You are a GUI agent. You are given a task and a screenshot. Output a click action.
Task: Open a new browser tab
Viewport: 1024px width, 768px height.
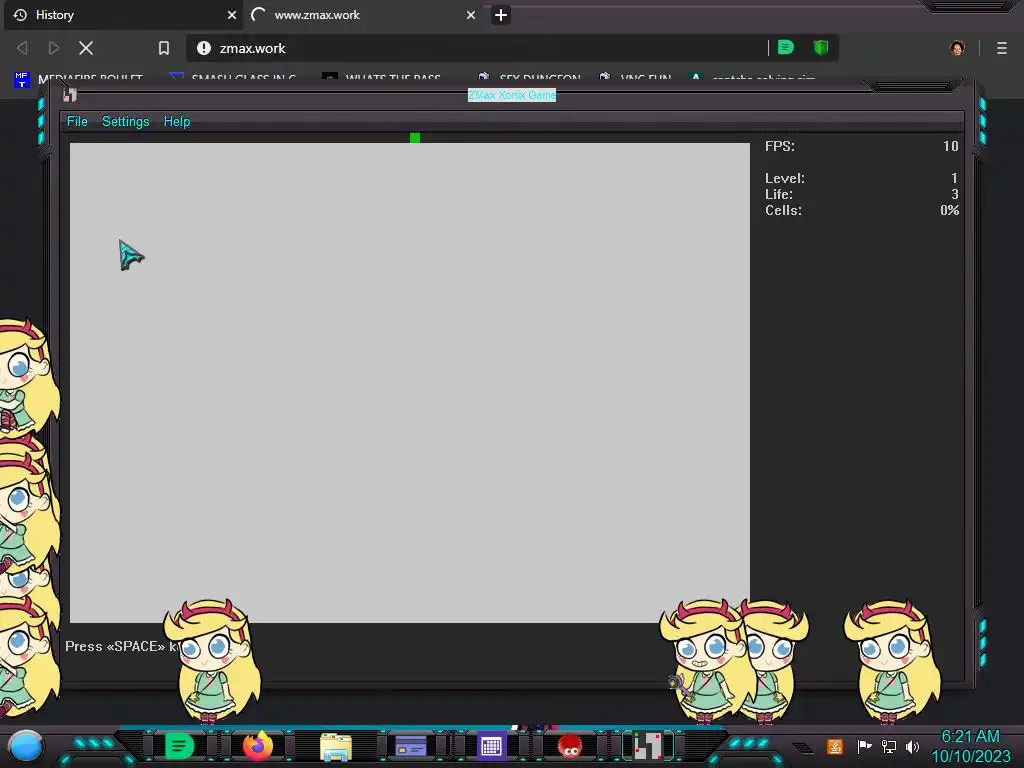[x=501, y=15]
